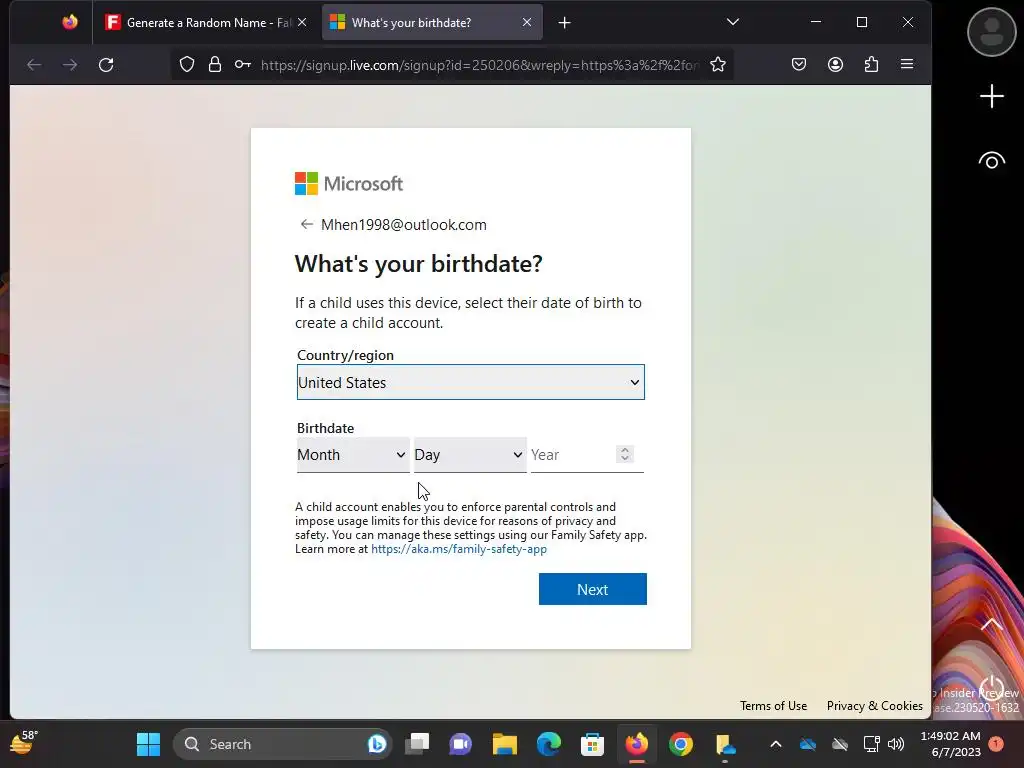The image size is (1024, 768).
Task: Open OneDrive tray icon
Action: [x=808, y=744]
